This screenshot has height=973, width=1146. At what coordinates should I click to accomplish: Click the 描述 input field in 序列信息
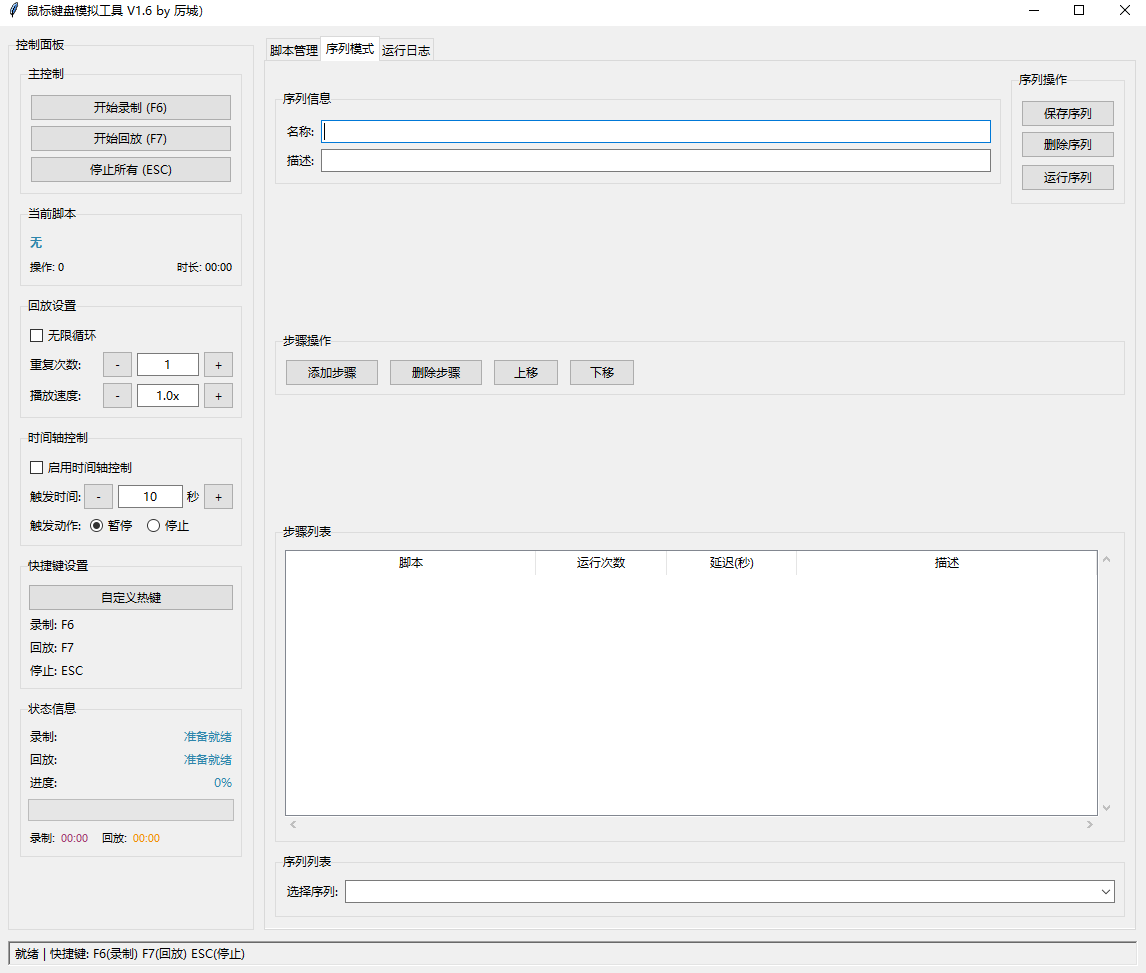point(655,161)
